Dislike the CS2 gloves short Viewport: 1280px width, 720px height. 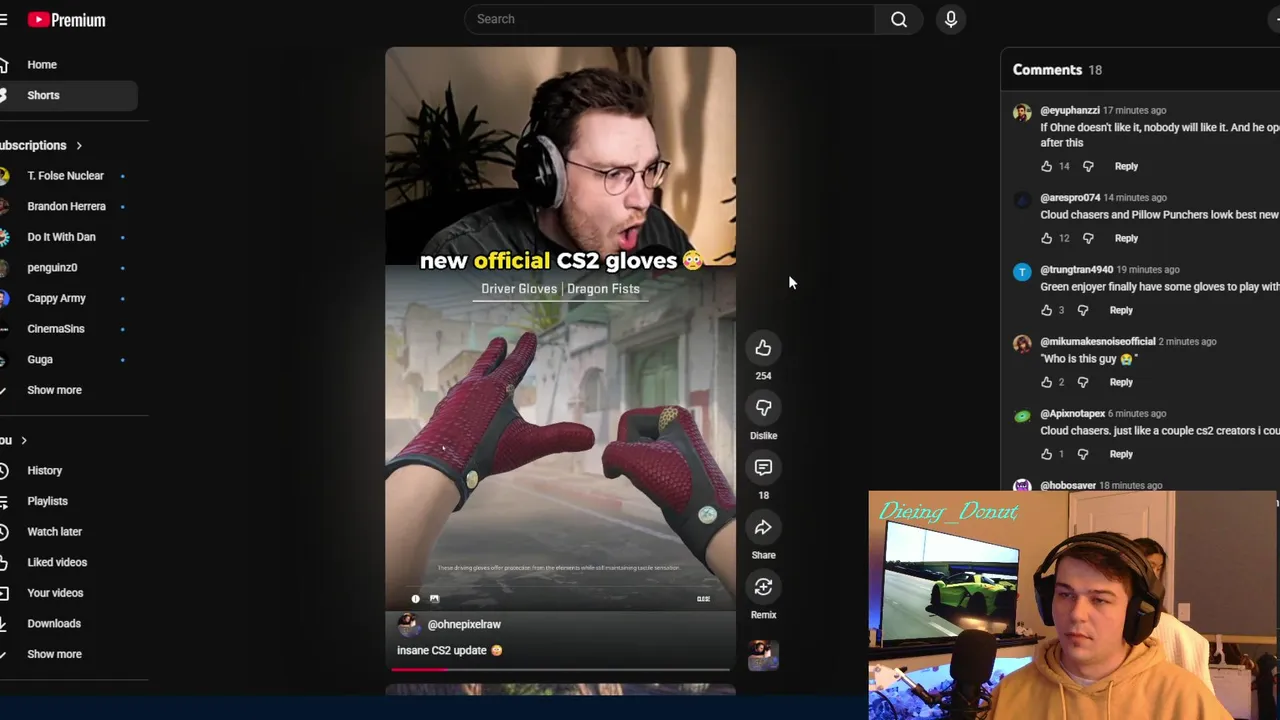763,407
